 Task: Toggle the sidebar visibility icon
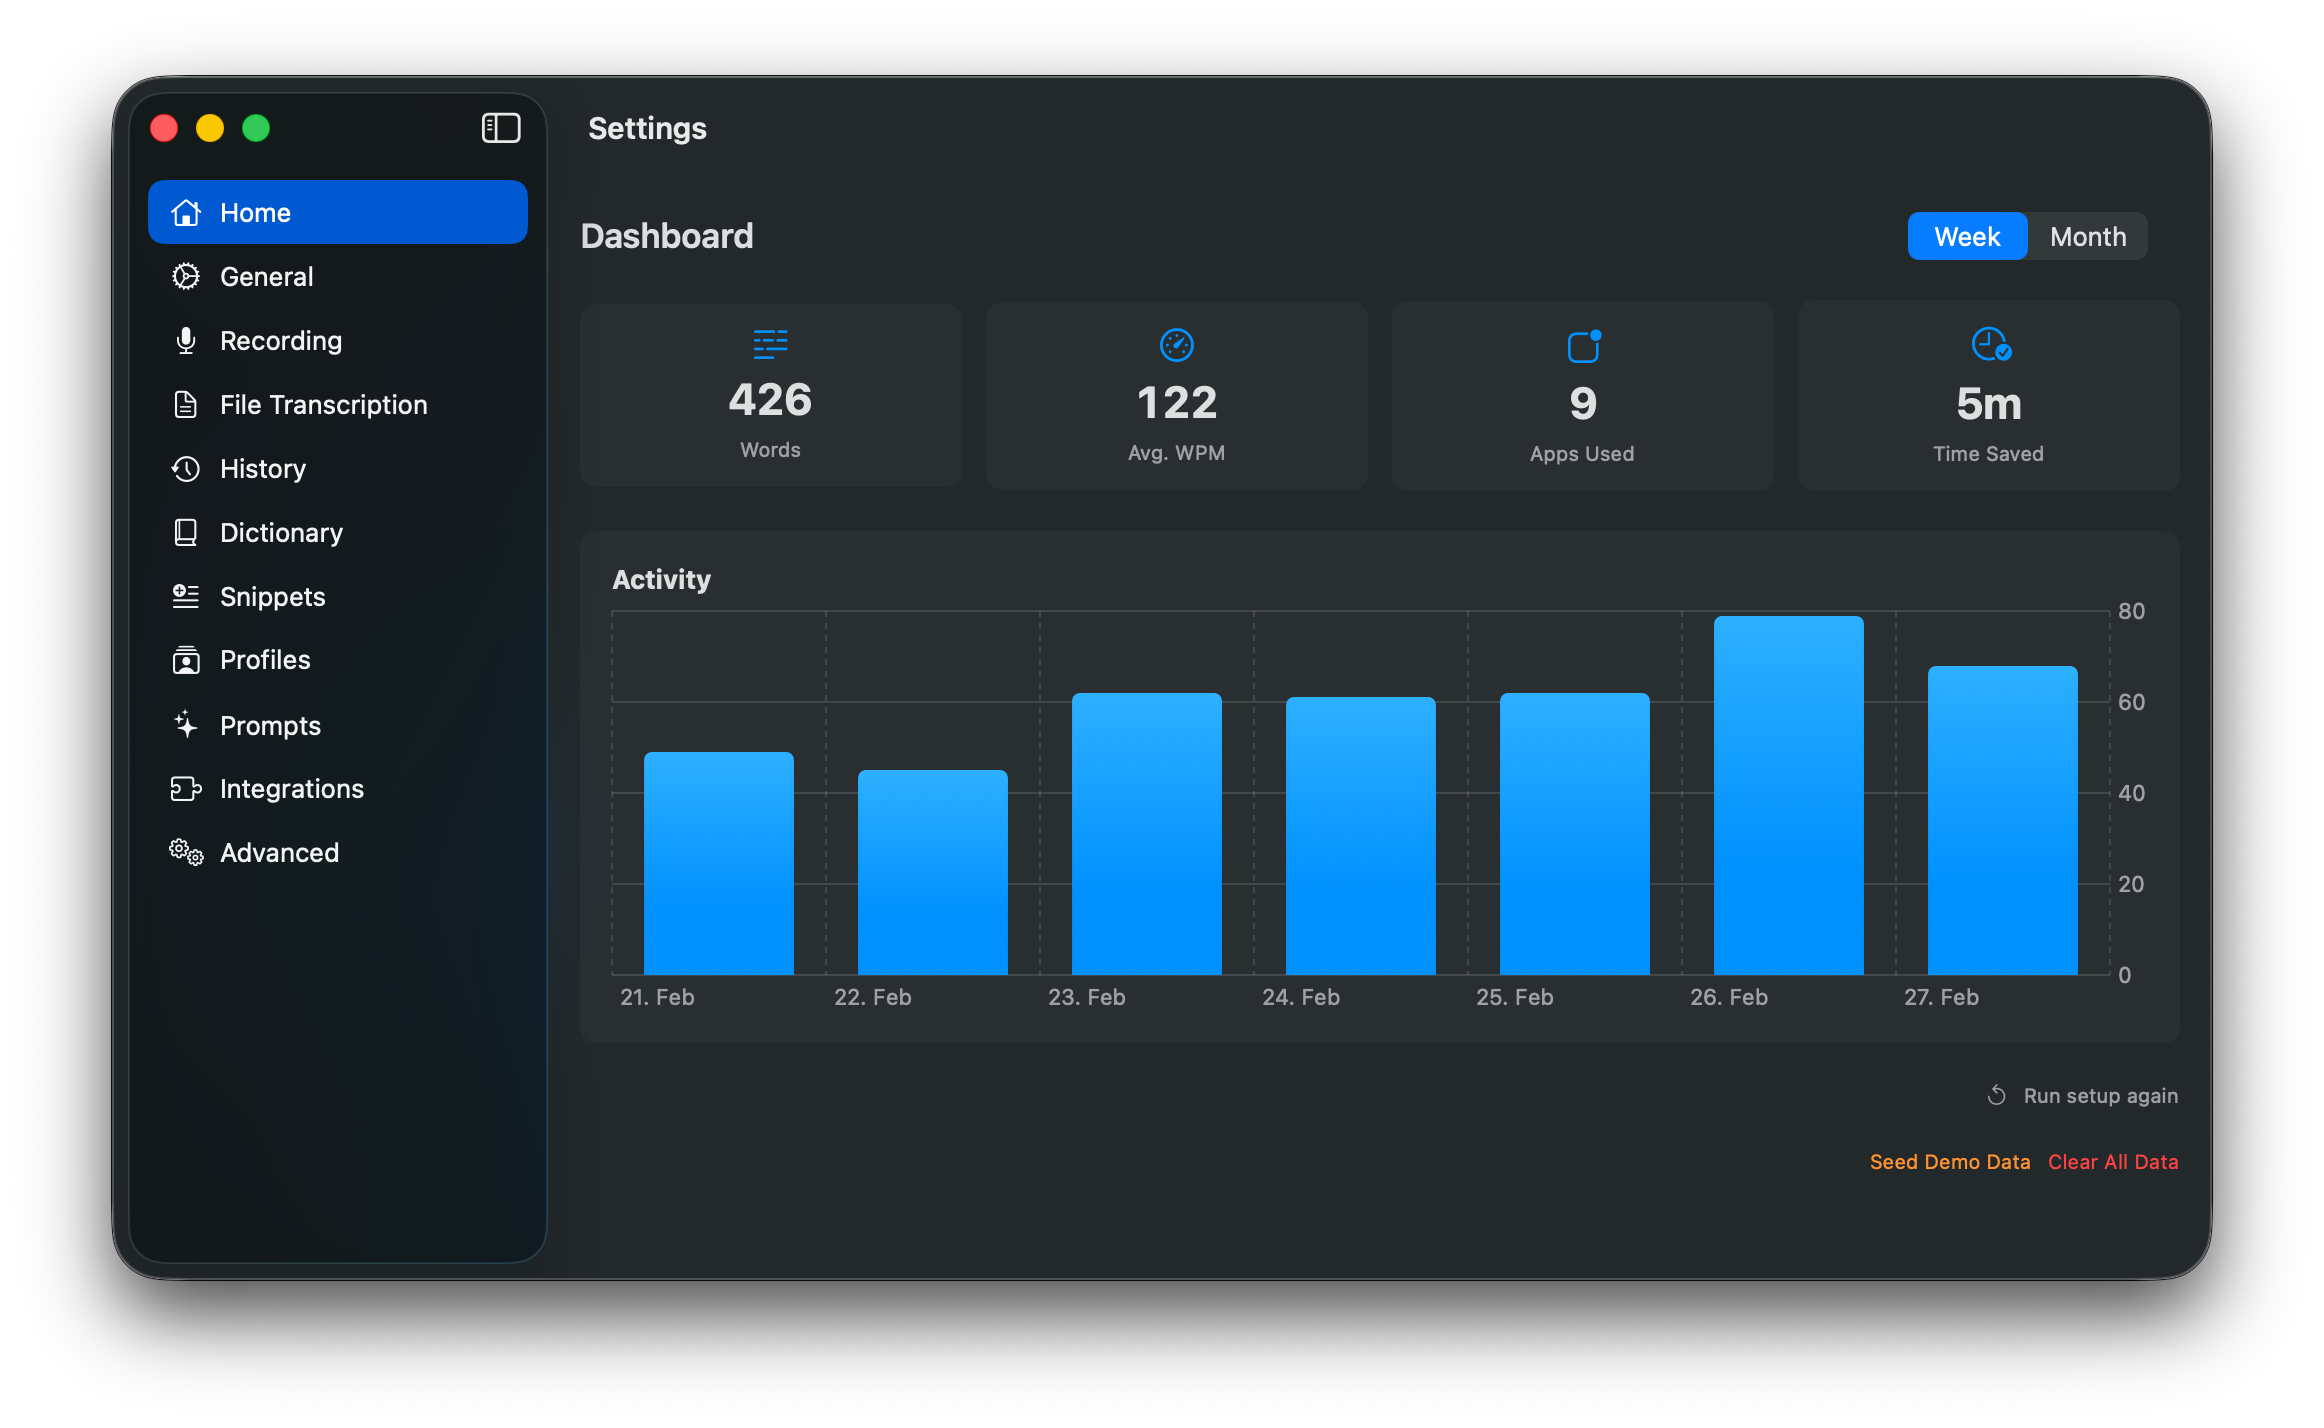coord(500,128)
